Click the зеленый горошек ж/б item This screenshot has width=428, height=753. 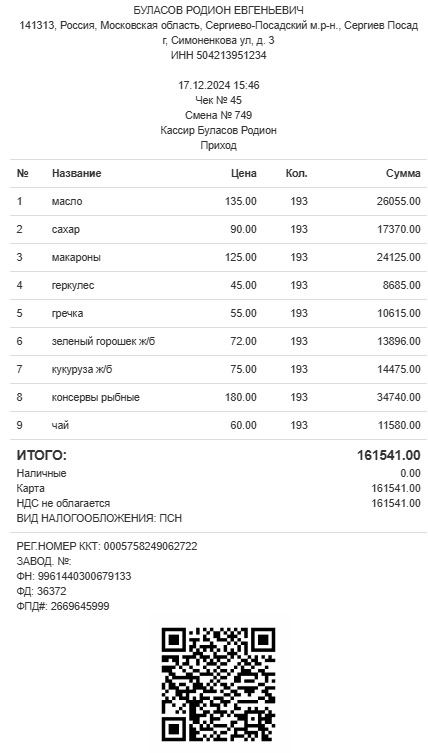(103, 341)
